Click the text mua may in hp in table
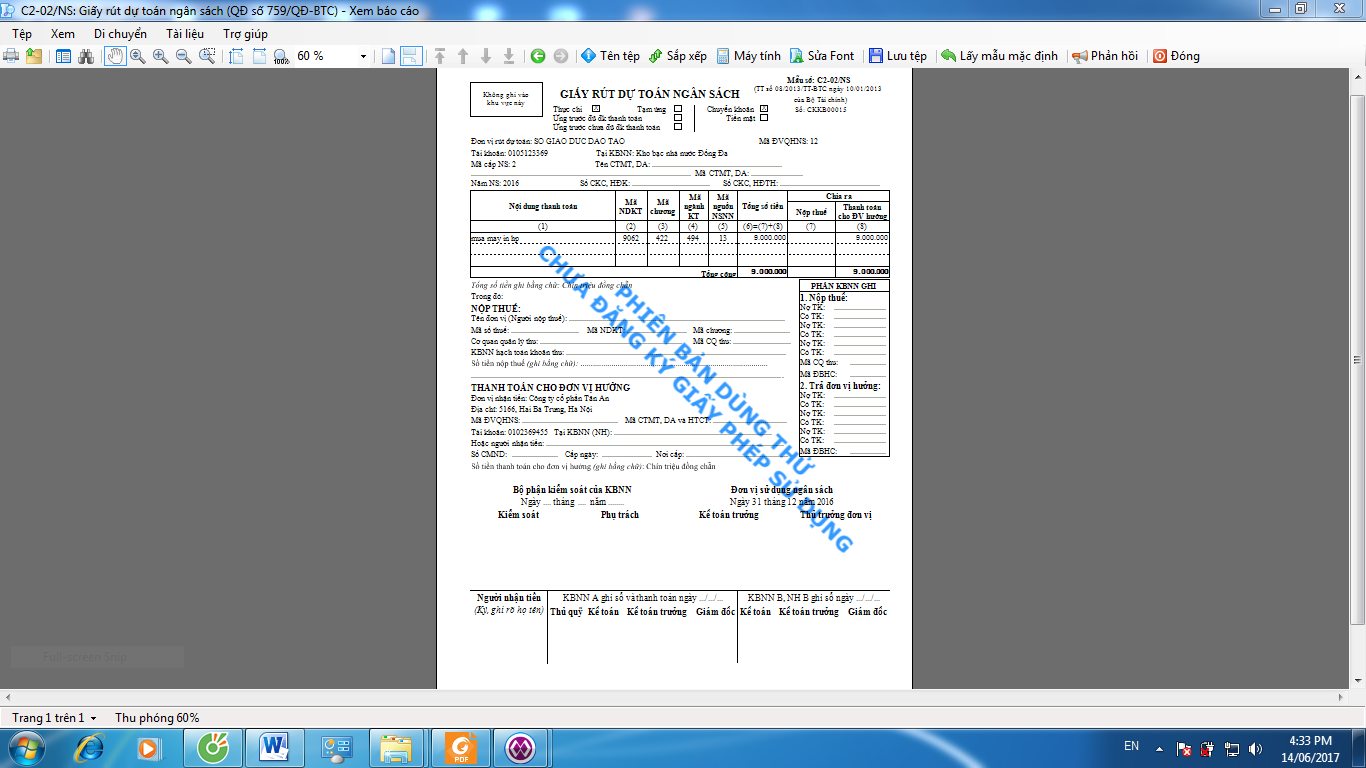Image resolution: width=1366 pixels, height=768 pixels. (495, 239)
